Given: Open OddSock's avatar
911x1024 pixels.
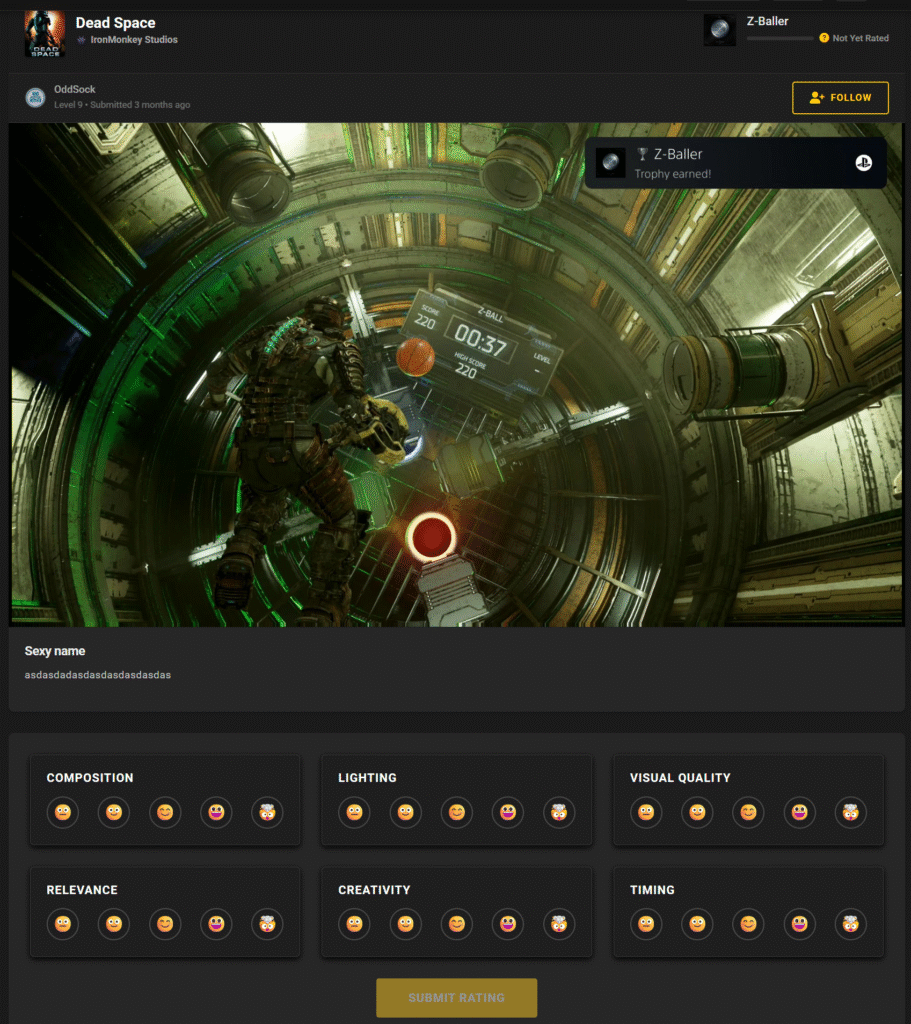Looking at the screenshot, I should pos(35,97).
